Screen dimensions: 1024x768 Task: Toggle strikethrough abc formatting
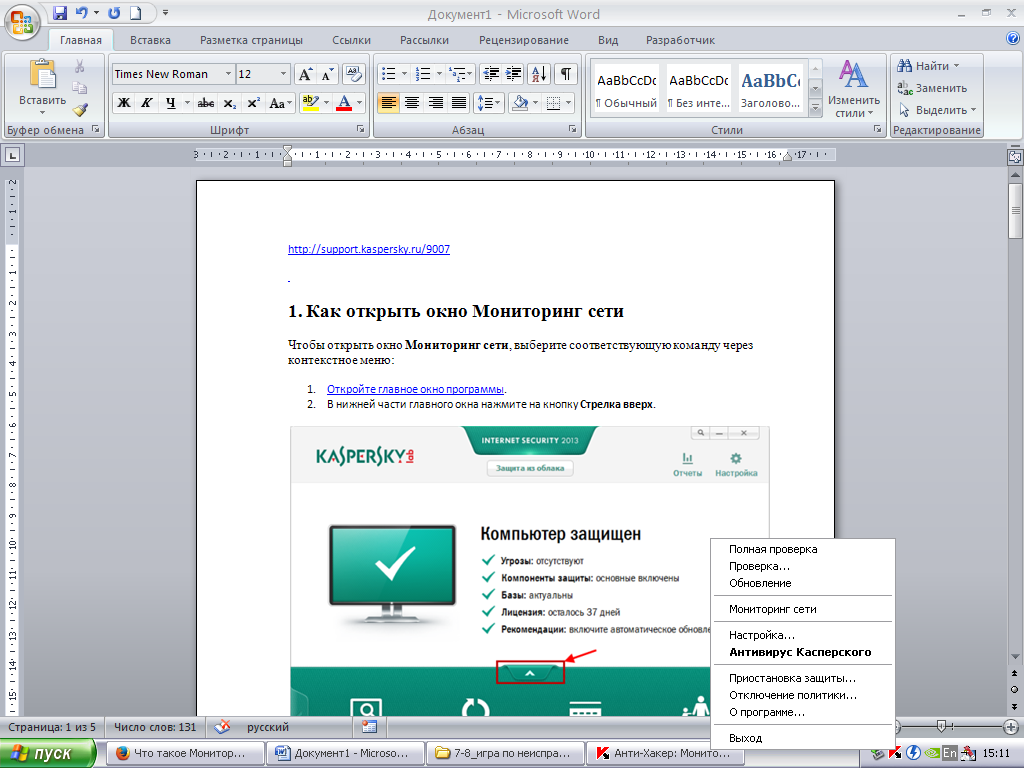point(206,103)
